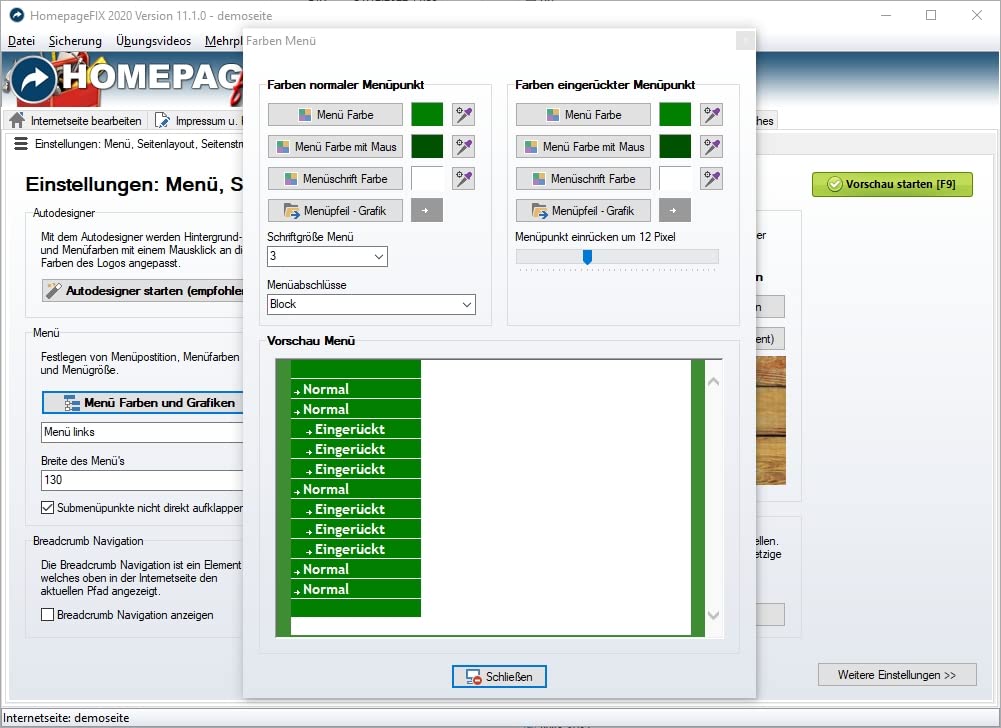Open the Menü links position dropdown

pos(142,432)
